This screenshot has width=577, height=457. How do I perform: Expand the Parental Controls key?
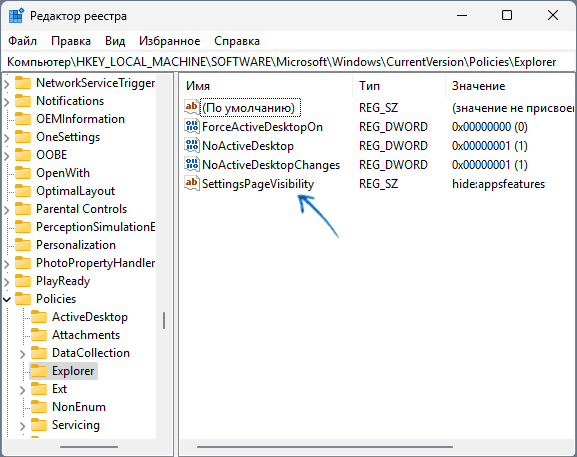tap(7, 210)
